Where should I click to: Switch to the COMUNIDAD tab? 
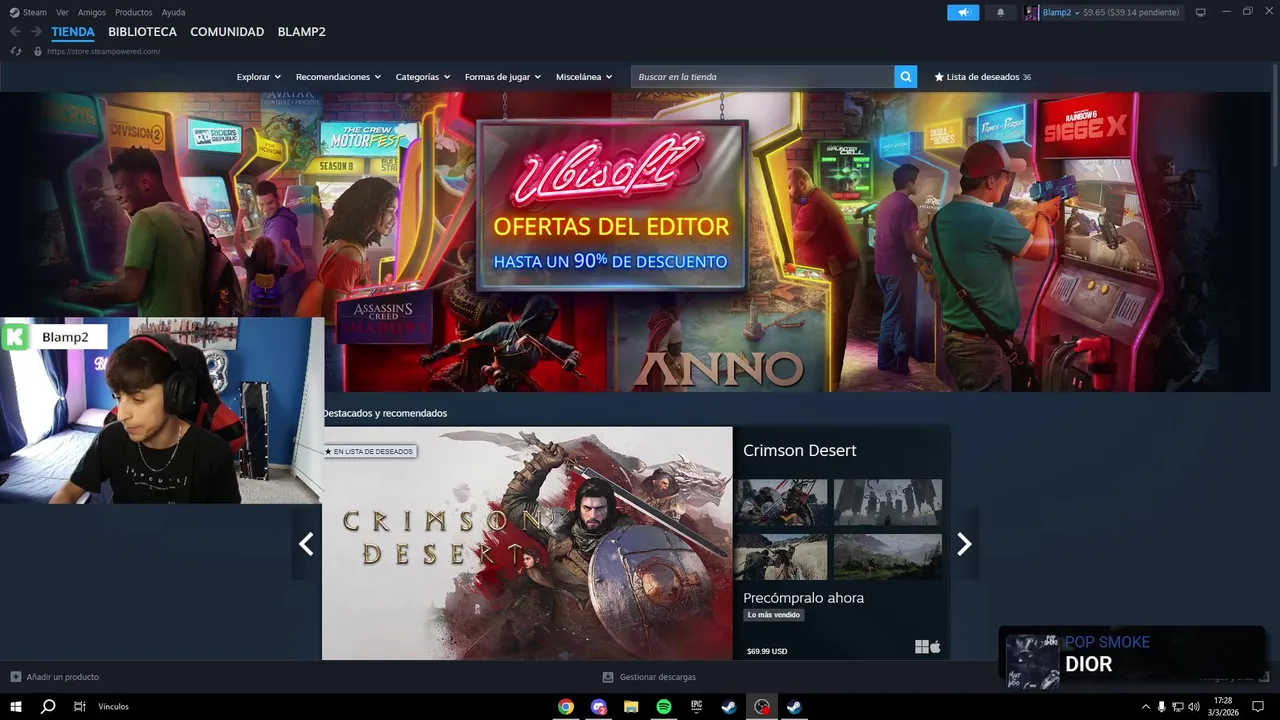click(227, 32)
